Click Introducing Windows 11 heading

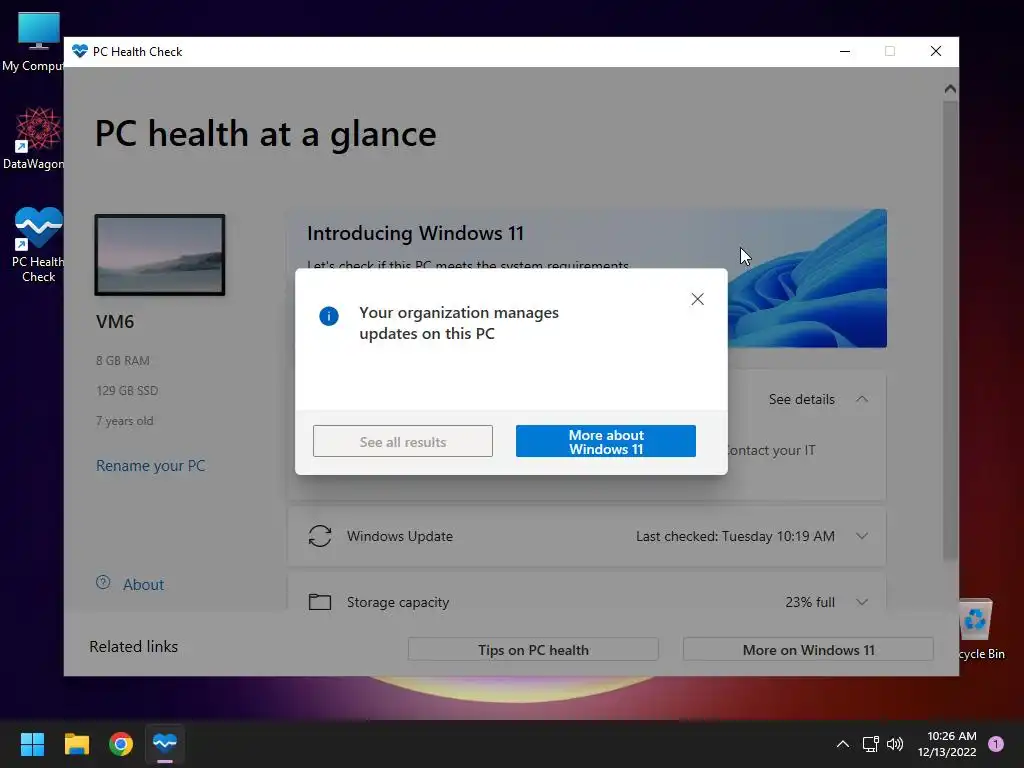click(x=415, y=233)
